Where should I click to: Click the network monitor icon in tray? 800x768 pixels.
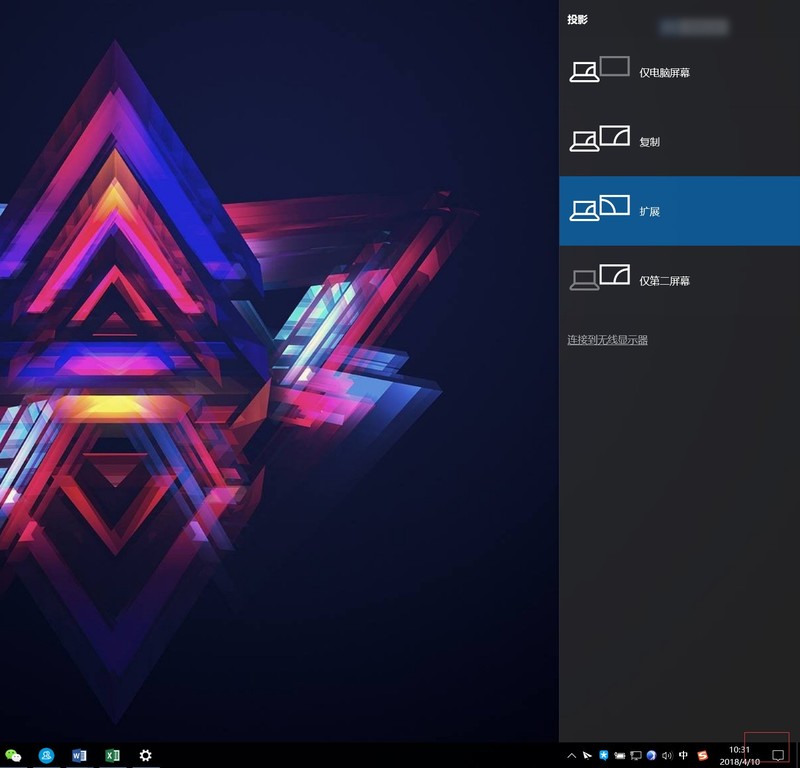point(635,755)
